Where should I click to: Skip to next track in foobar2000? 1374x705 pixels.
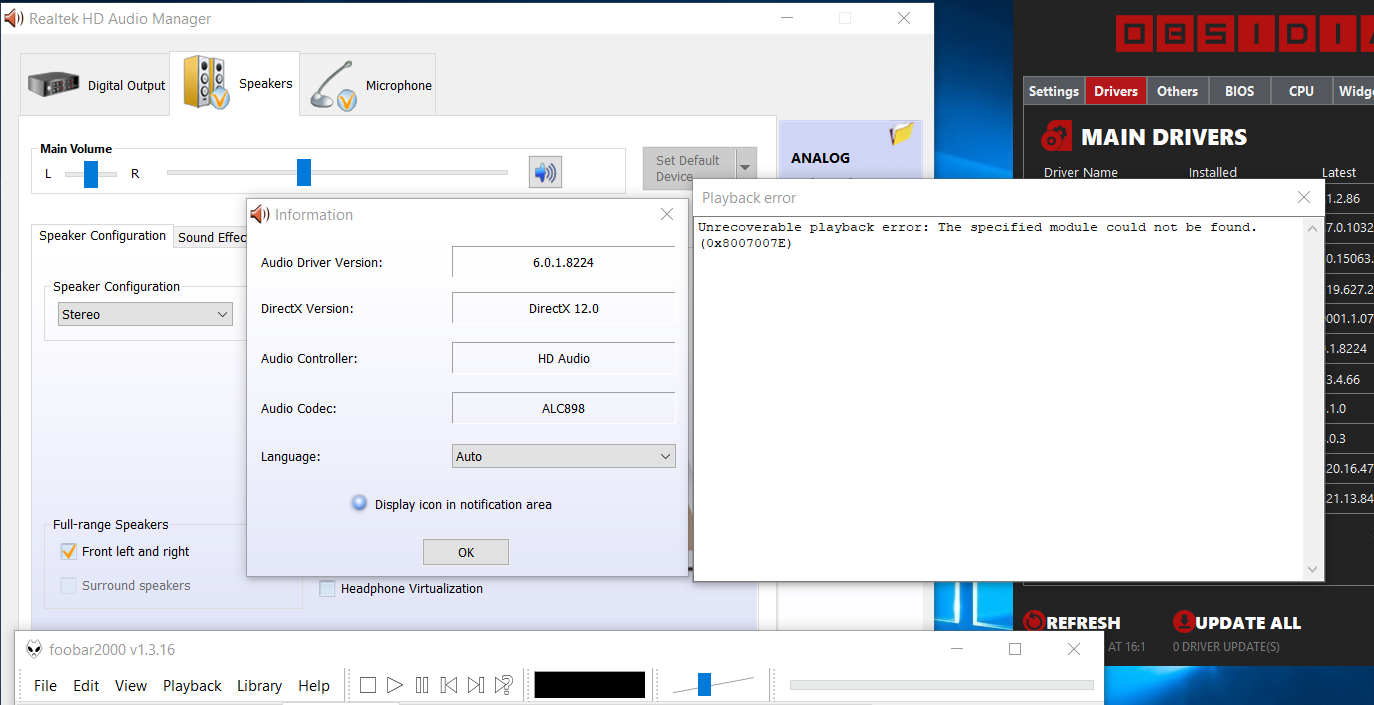pyautogui.click(x=476, y=685)
